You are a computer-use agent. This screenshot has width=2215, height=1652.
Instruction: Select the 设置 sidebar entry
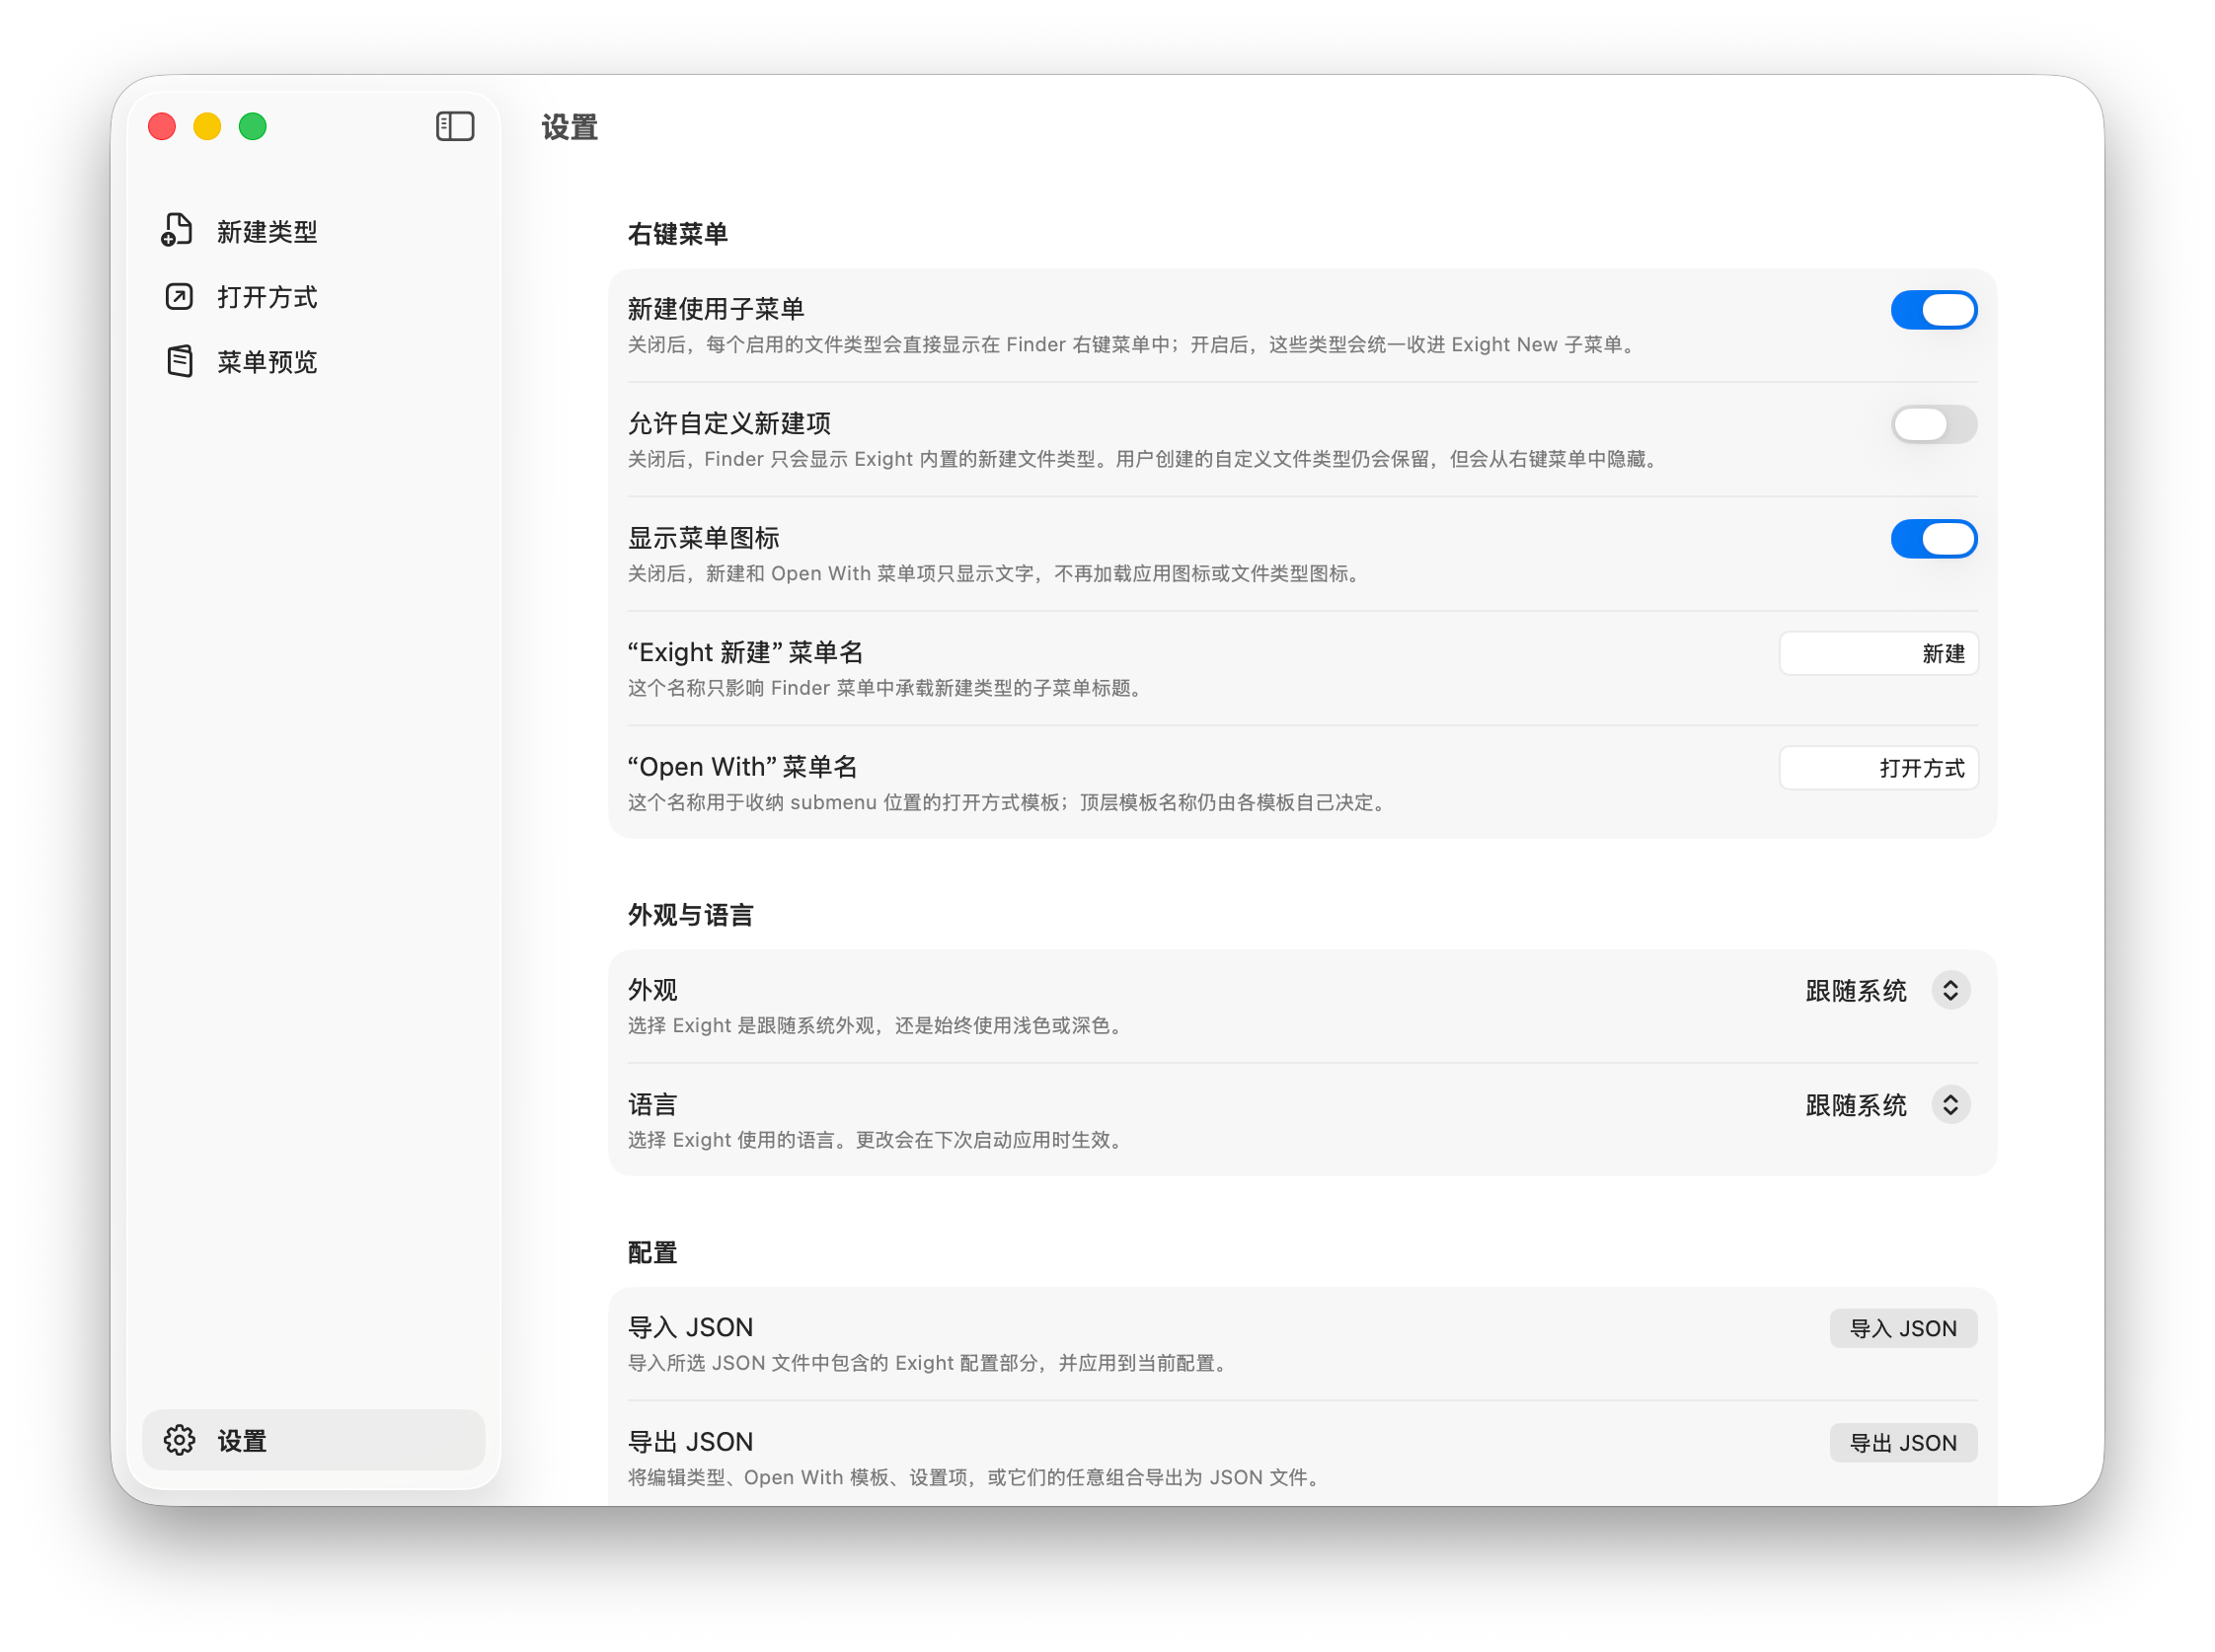pyautogui.click(x=313, y=1440)
